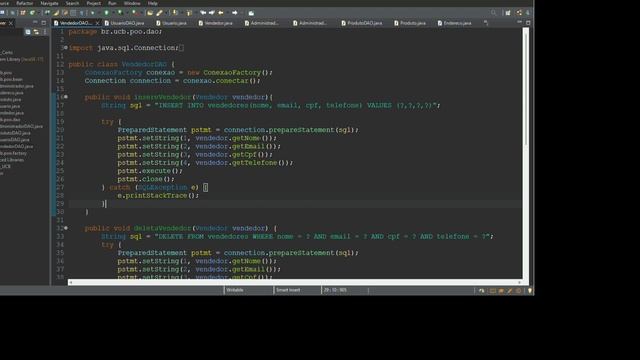
Task: Go to last edit location arrow
Action: 203,13
